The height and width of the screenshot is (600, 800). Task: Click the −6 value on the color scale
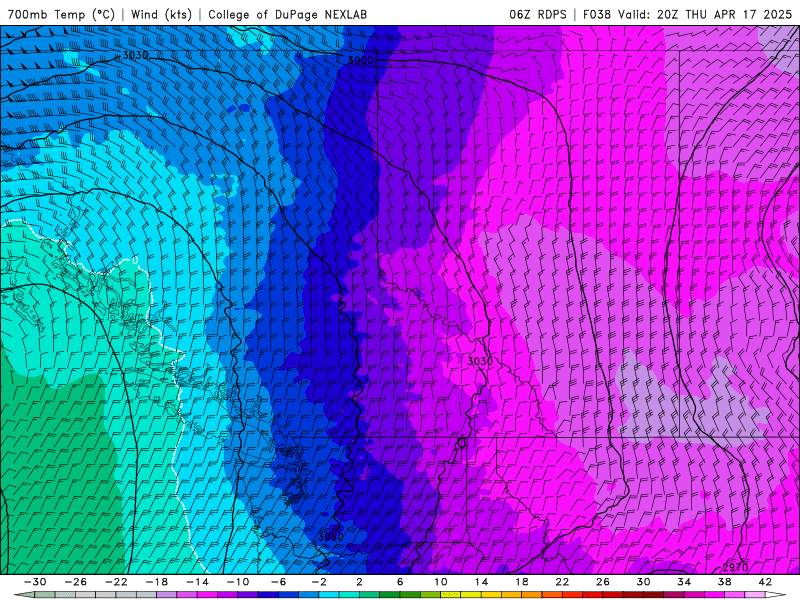point(278,582)
